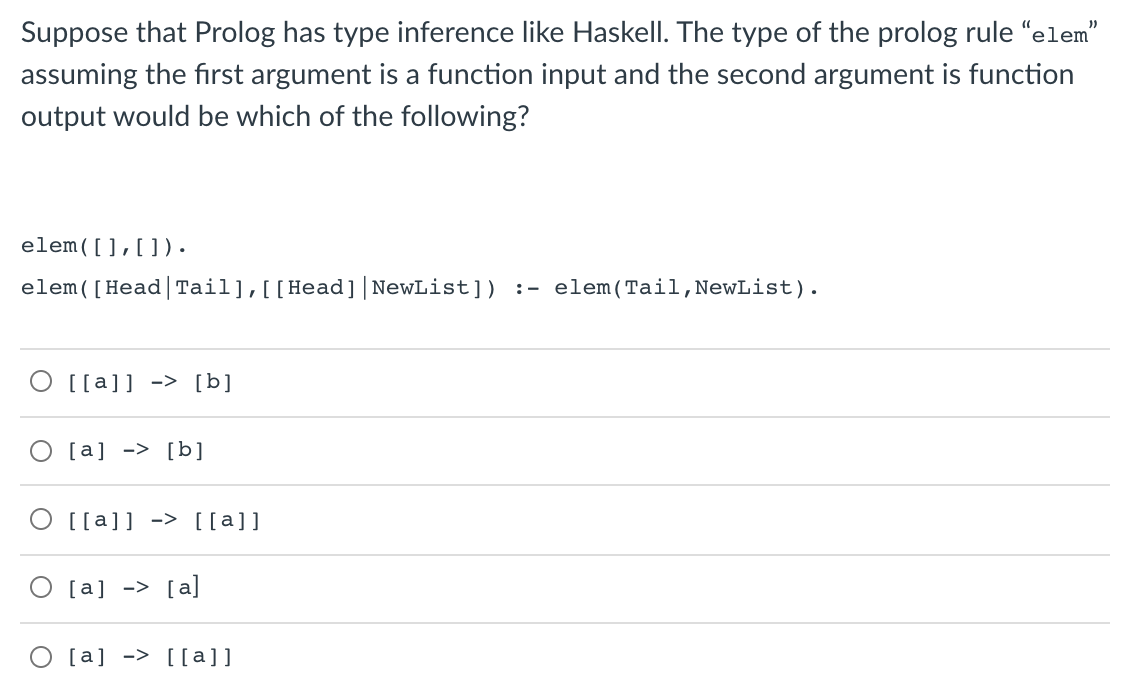The height and width of the screenshot is (690, 1132).
Task: Mark the [a] -> [a] radio button
Action: [x=41, y=588]
